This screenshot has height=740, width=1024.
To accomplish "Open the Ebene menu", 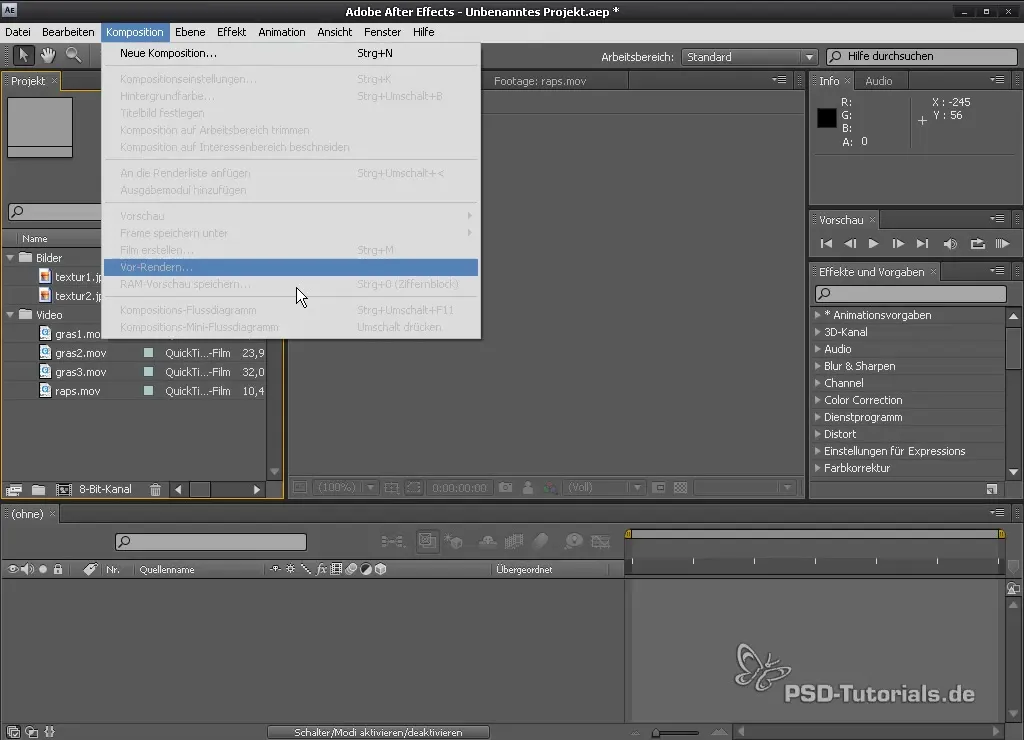I will point(190,32).
